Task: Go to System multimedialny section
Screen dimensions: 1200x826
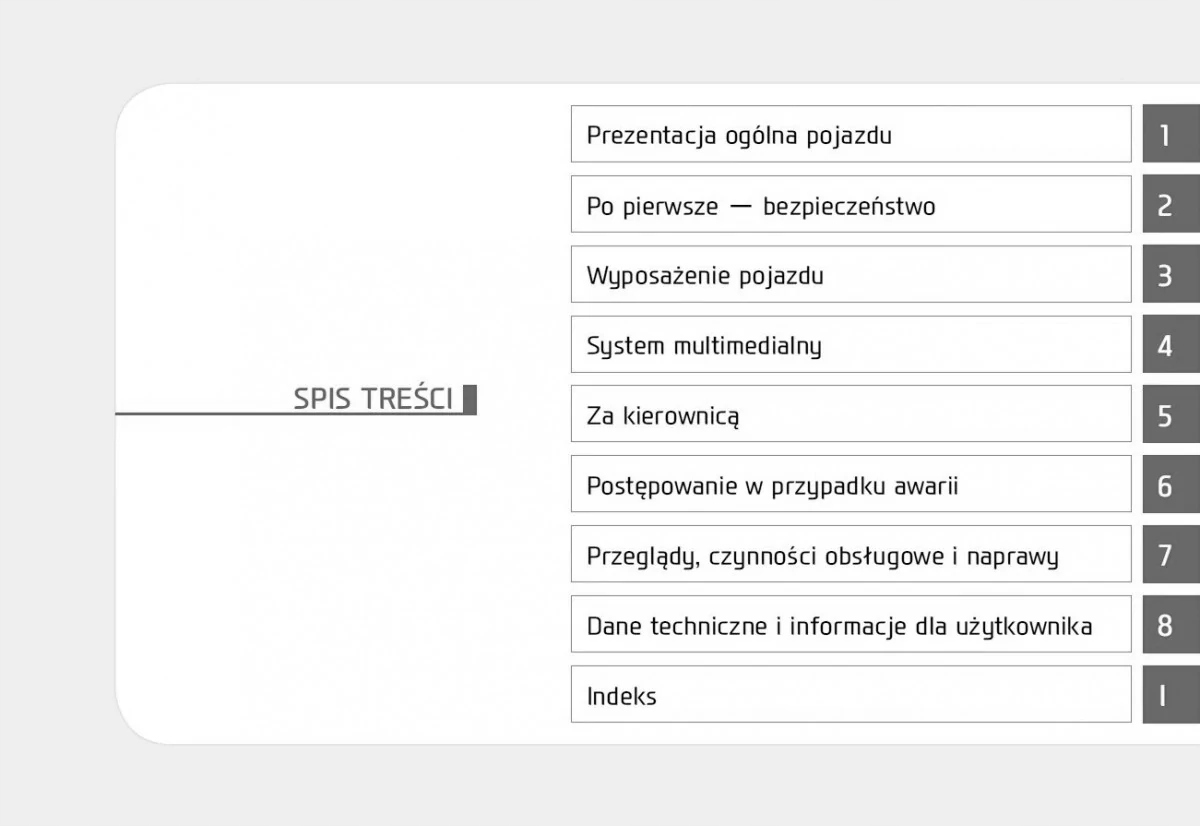Action: pos(850,345)
